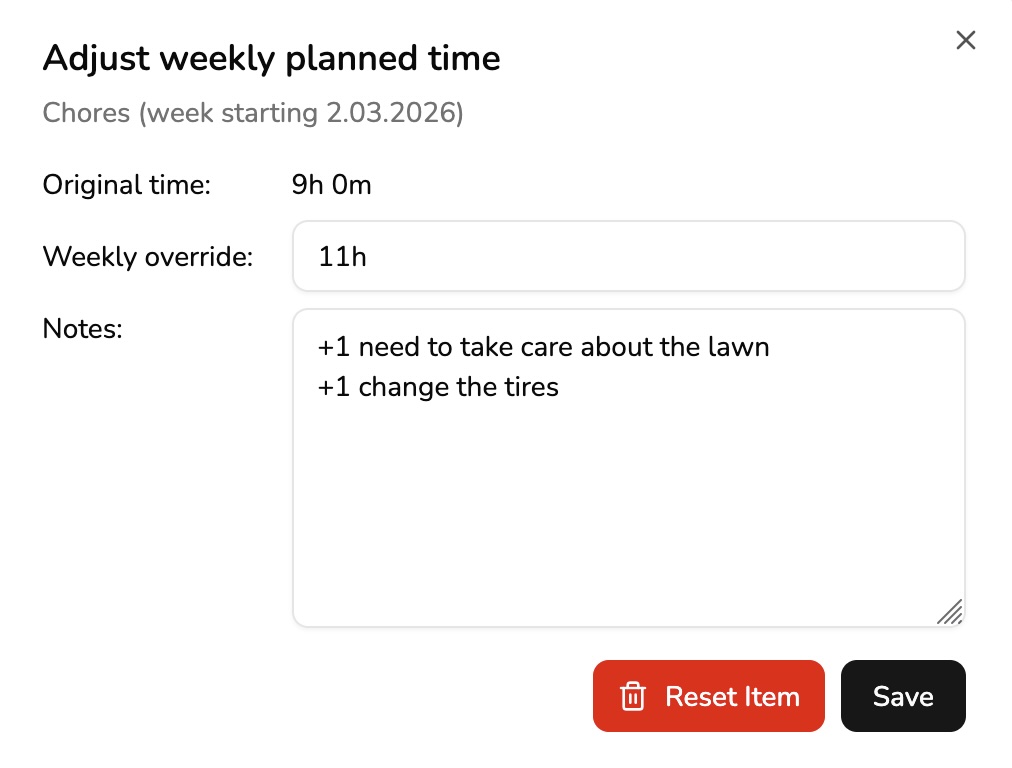Click the X to dismiss the dialog
The image size is (1012, 768).
[964, 40]
